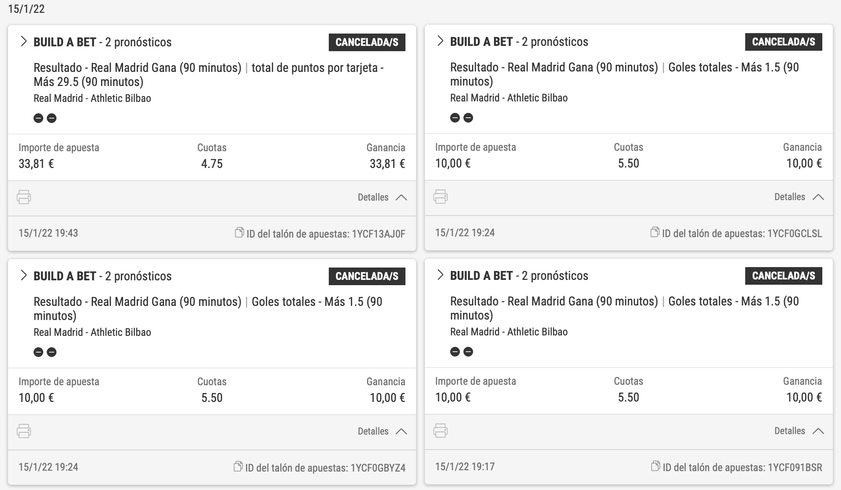Copy bet slip ID 1YCF091BSR icon

[655, 466]
